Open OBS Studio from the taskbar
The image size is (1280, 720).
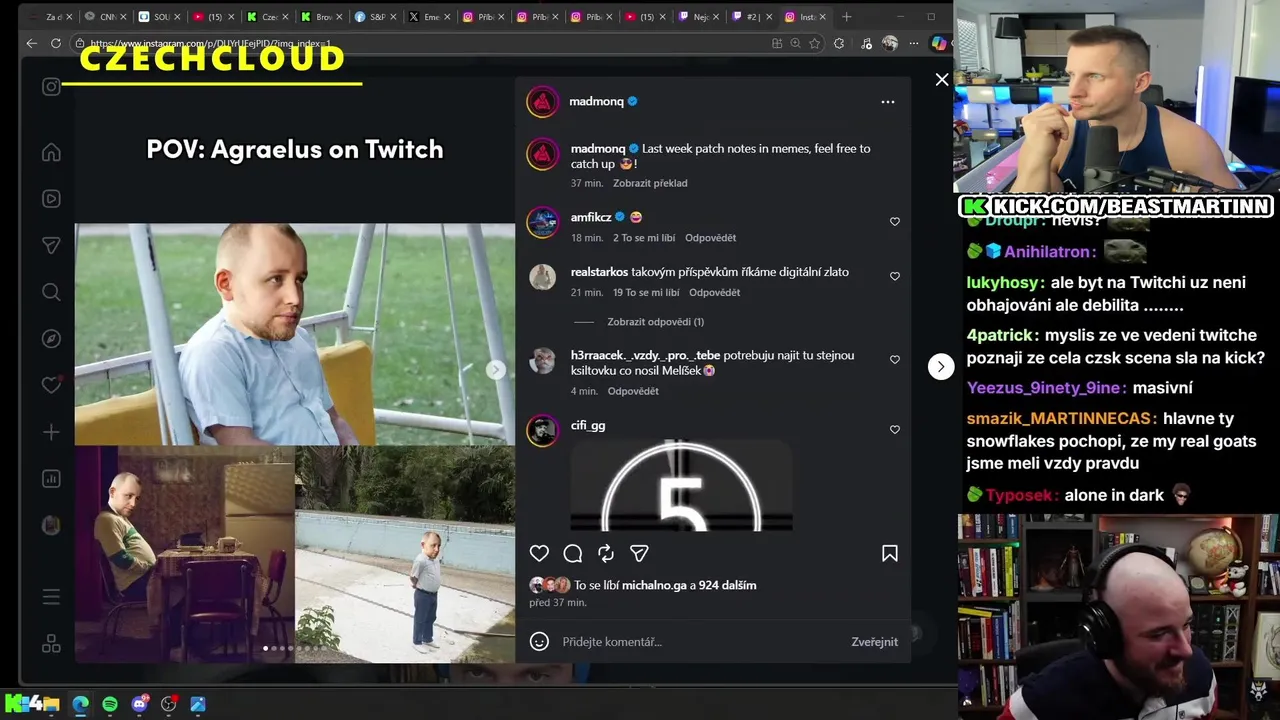(x=169, y=704)
